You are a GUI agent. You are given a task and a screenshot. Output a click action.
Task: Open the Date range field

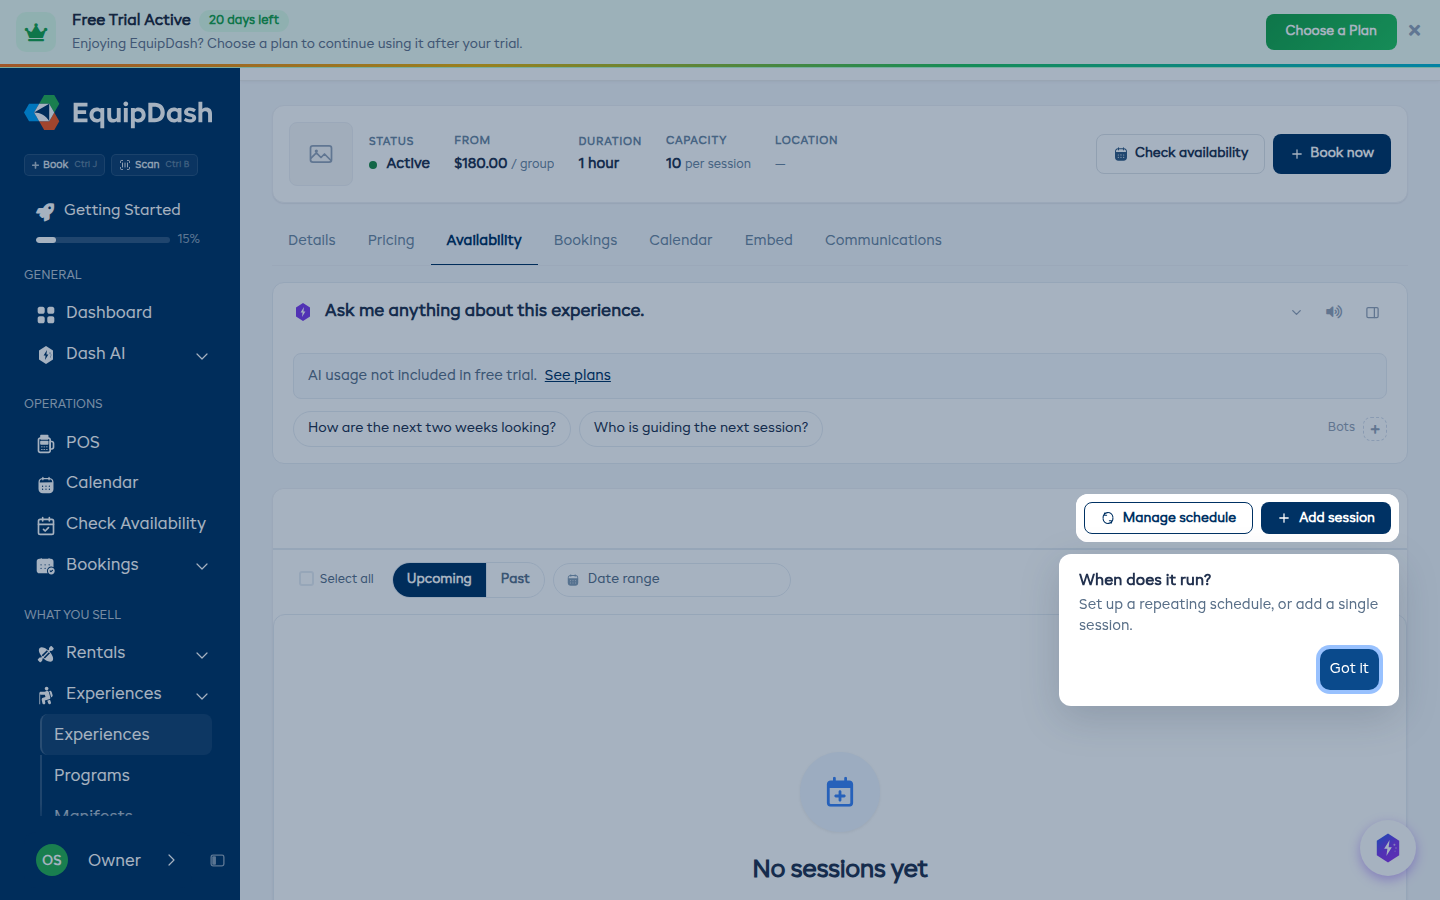tap(672, 579)
